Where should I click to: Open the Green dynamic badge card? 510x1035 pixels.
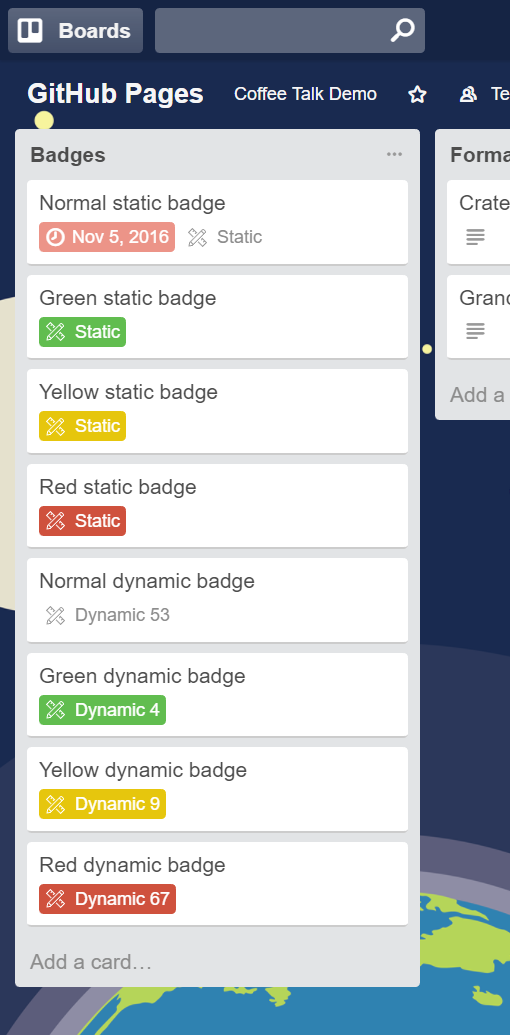pos(217,694)
